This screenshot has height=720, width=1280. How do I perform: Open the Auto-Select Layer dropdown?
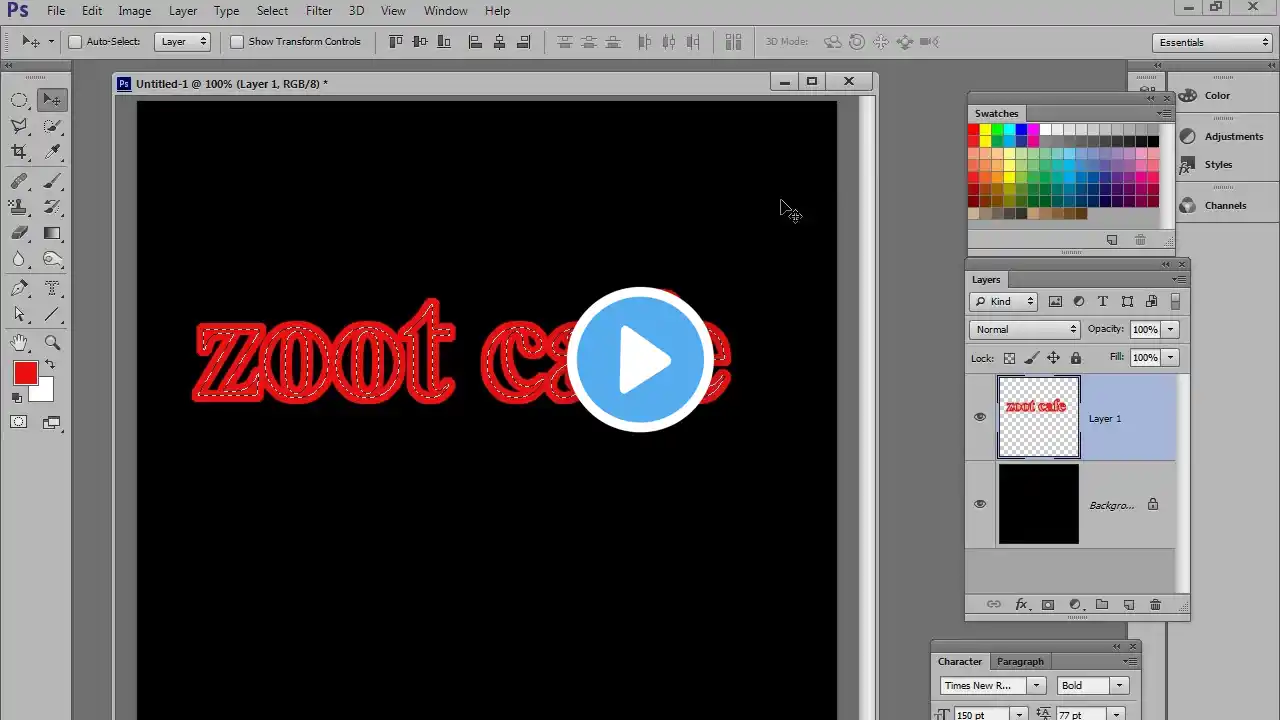point(183,42)
